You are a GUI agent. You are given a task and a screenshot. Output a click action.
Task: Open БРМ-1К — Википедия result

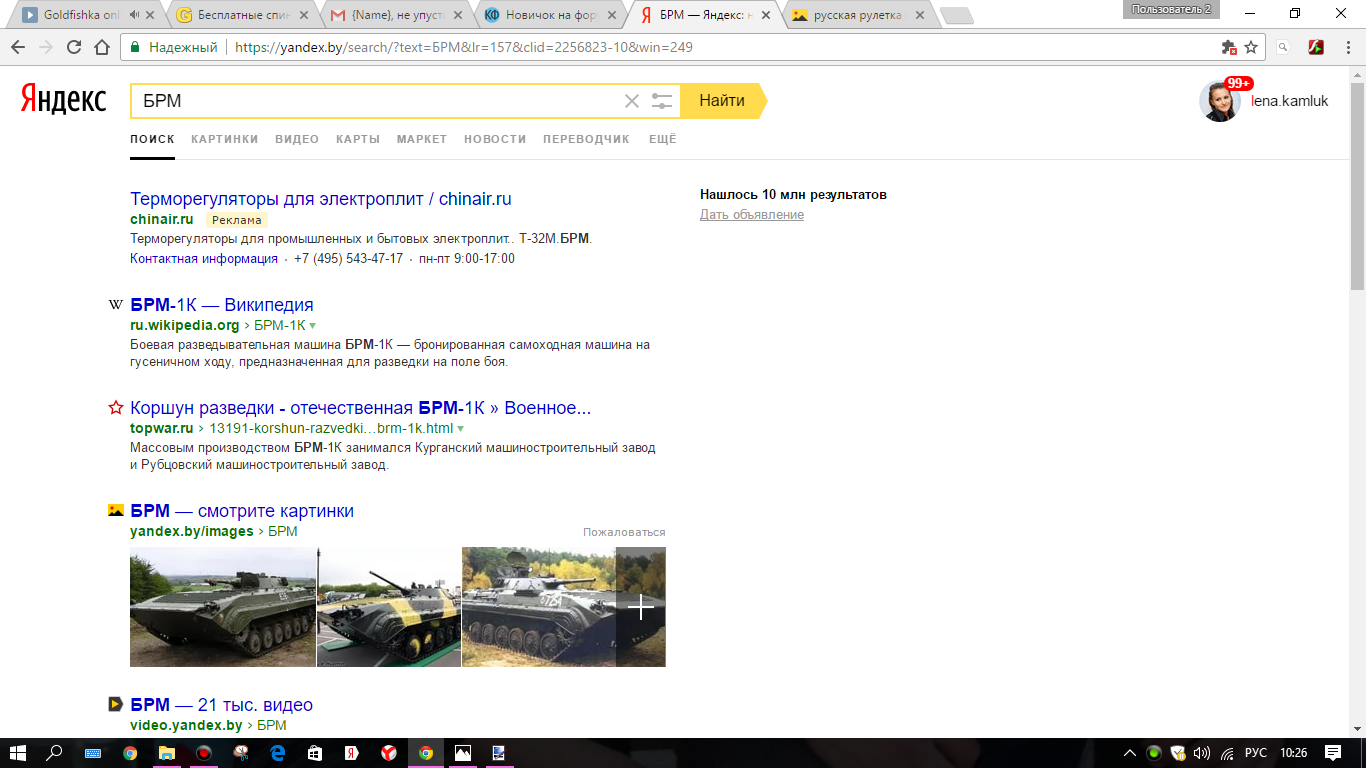pos(222,305)
